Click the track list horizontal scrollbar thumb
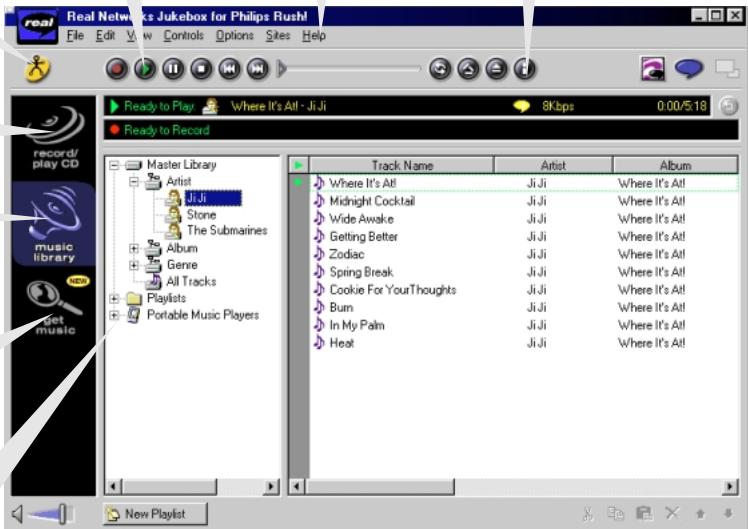Image resolution: width=748 pixels, height=529 pixels. pos(380,487)
